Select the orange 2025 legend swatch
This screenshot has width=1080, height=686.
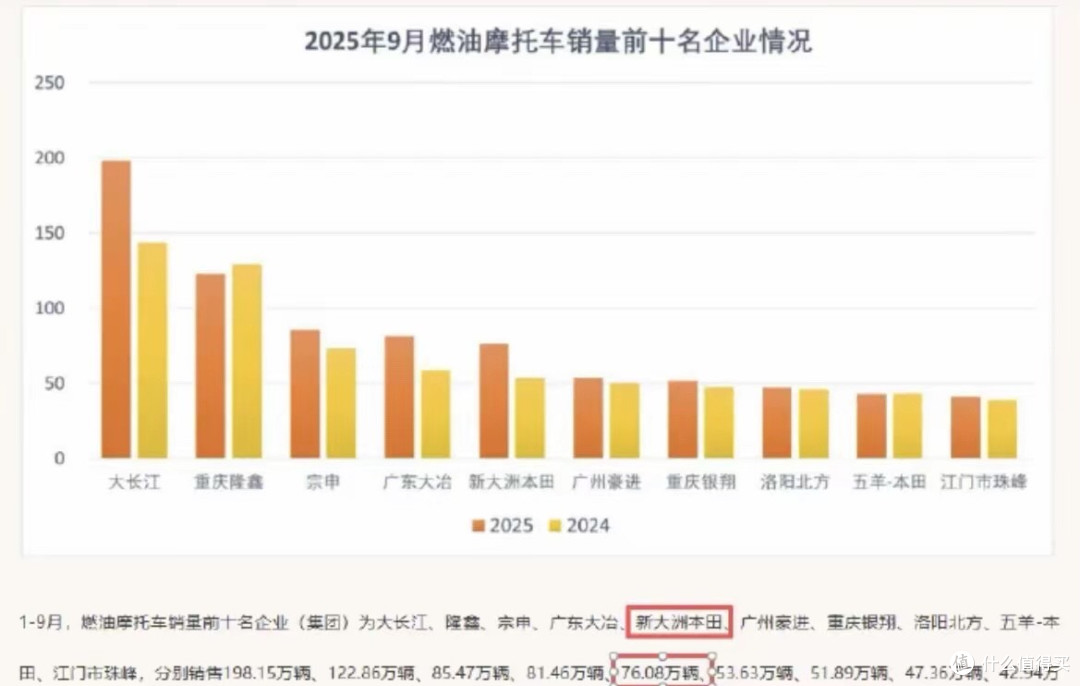click(478, 526)
